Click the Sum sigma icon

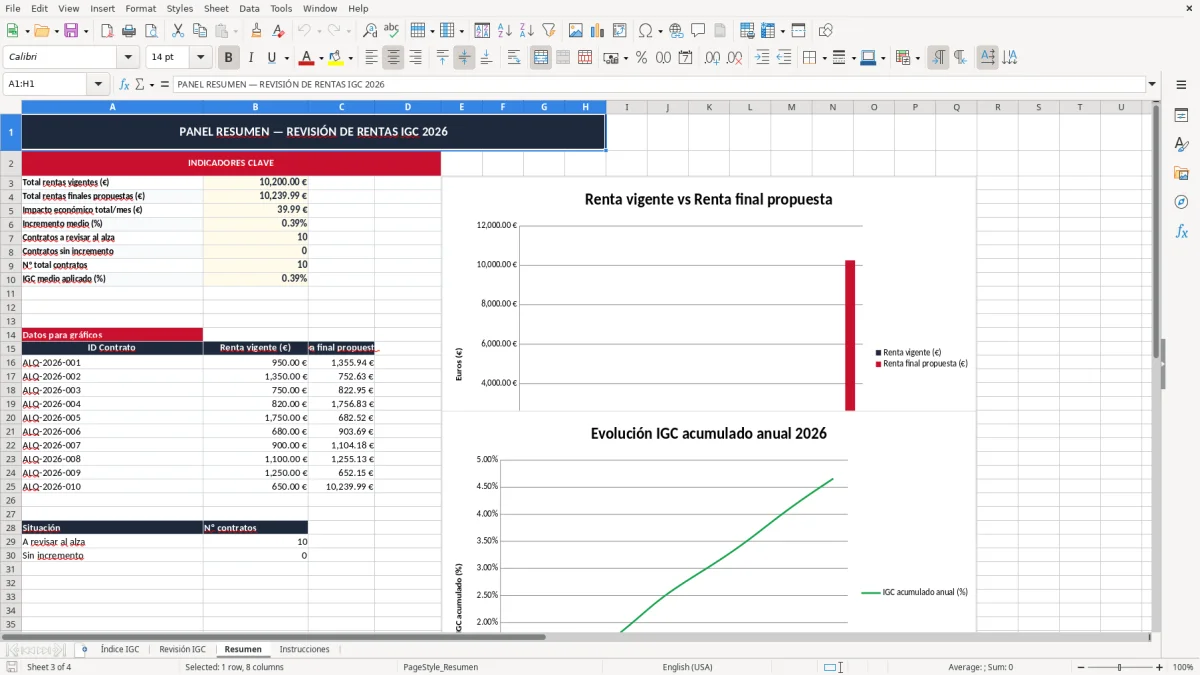coord(139,85)
